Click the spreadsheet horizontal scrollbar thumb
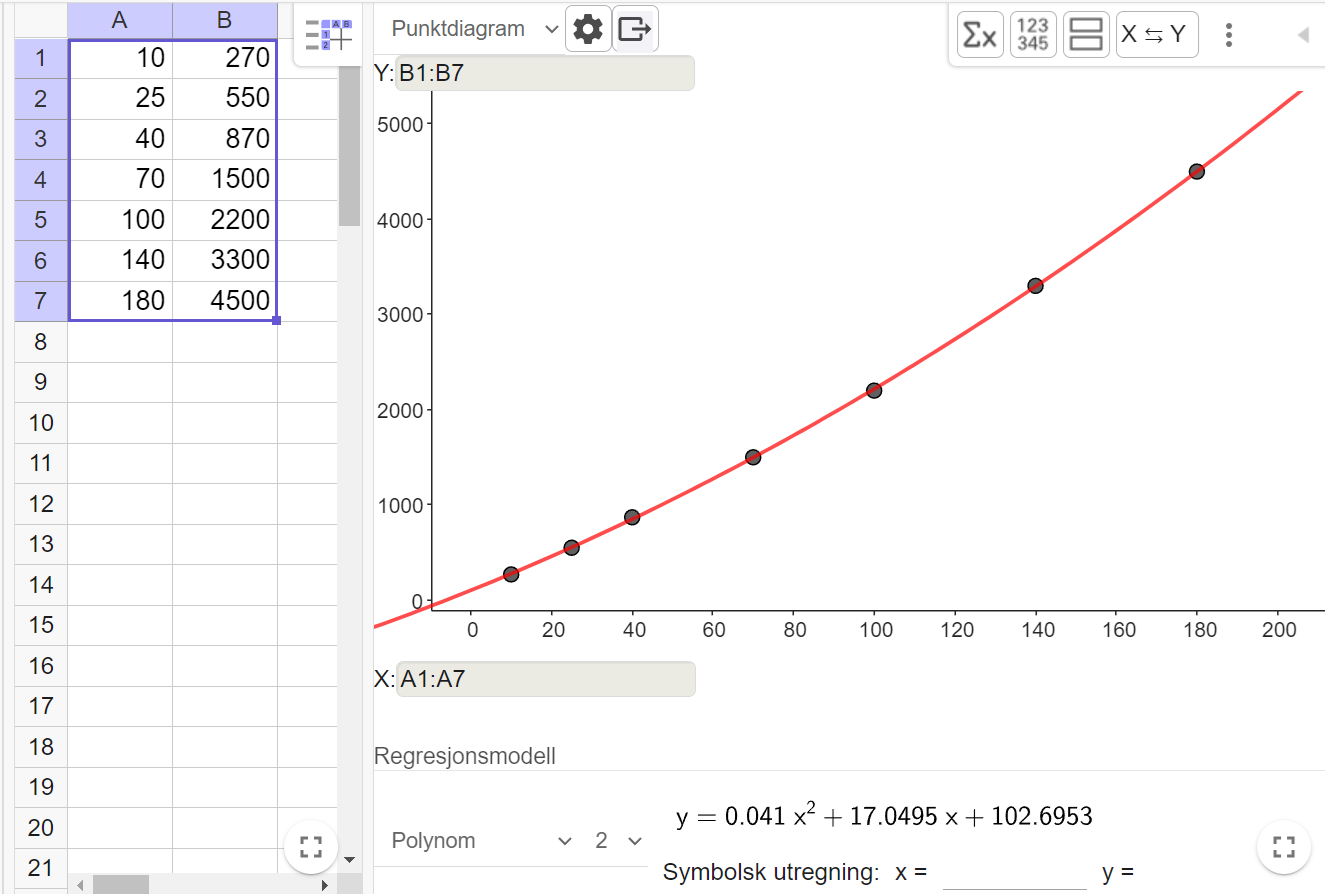Image resolution: width=1325 pixels, height=894 pixels. pos(120,885)
